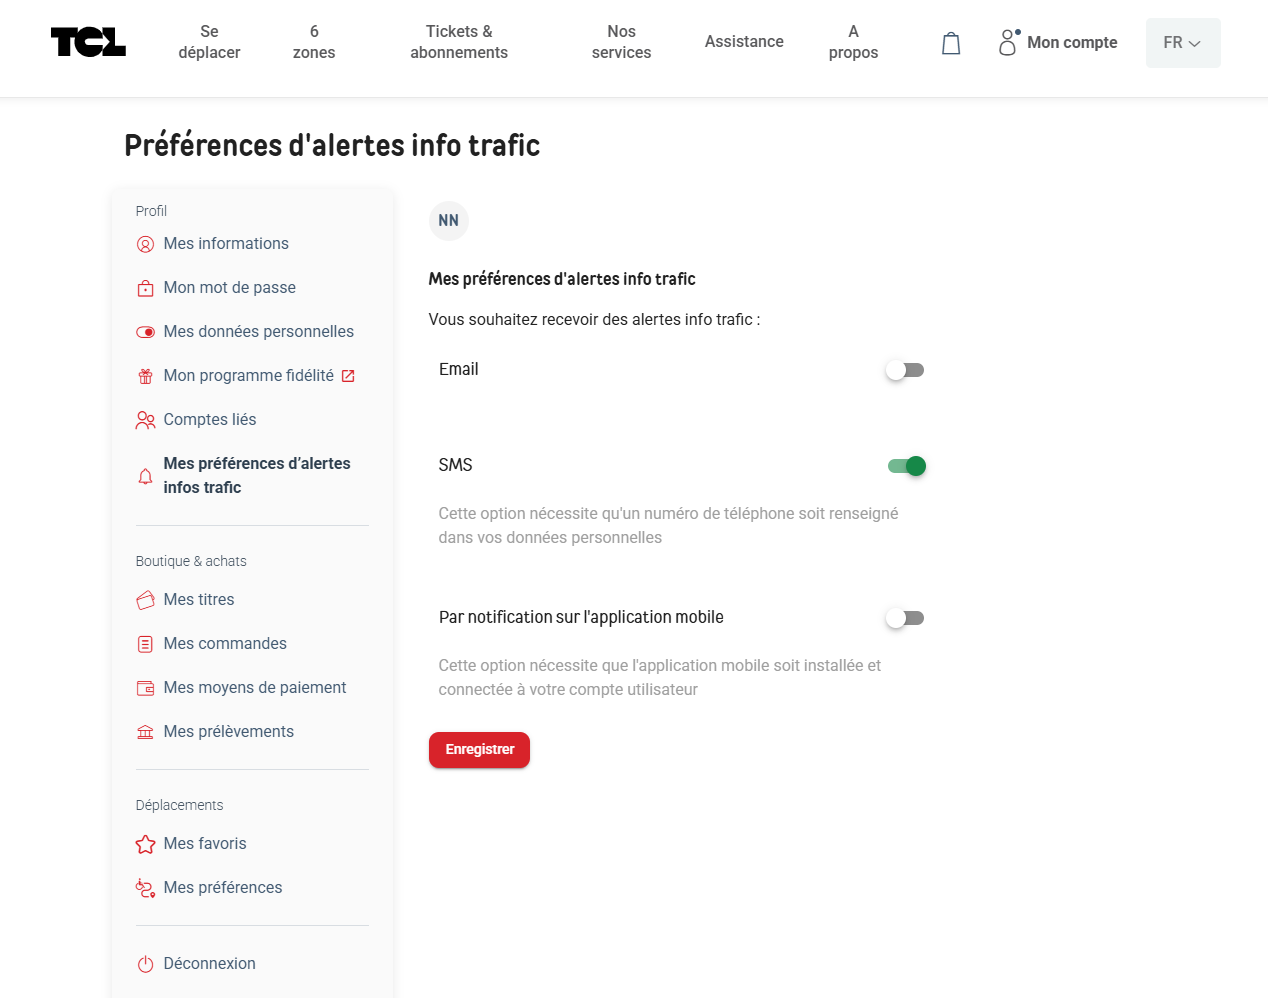Click the Mes titres ticket icon
The height and width of the screenshot is (998, 1268).
click(x=145, y=600)
